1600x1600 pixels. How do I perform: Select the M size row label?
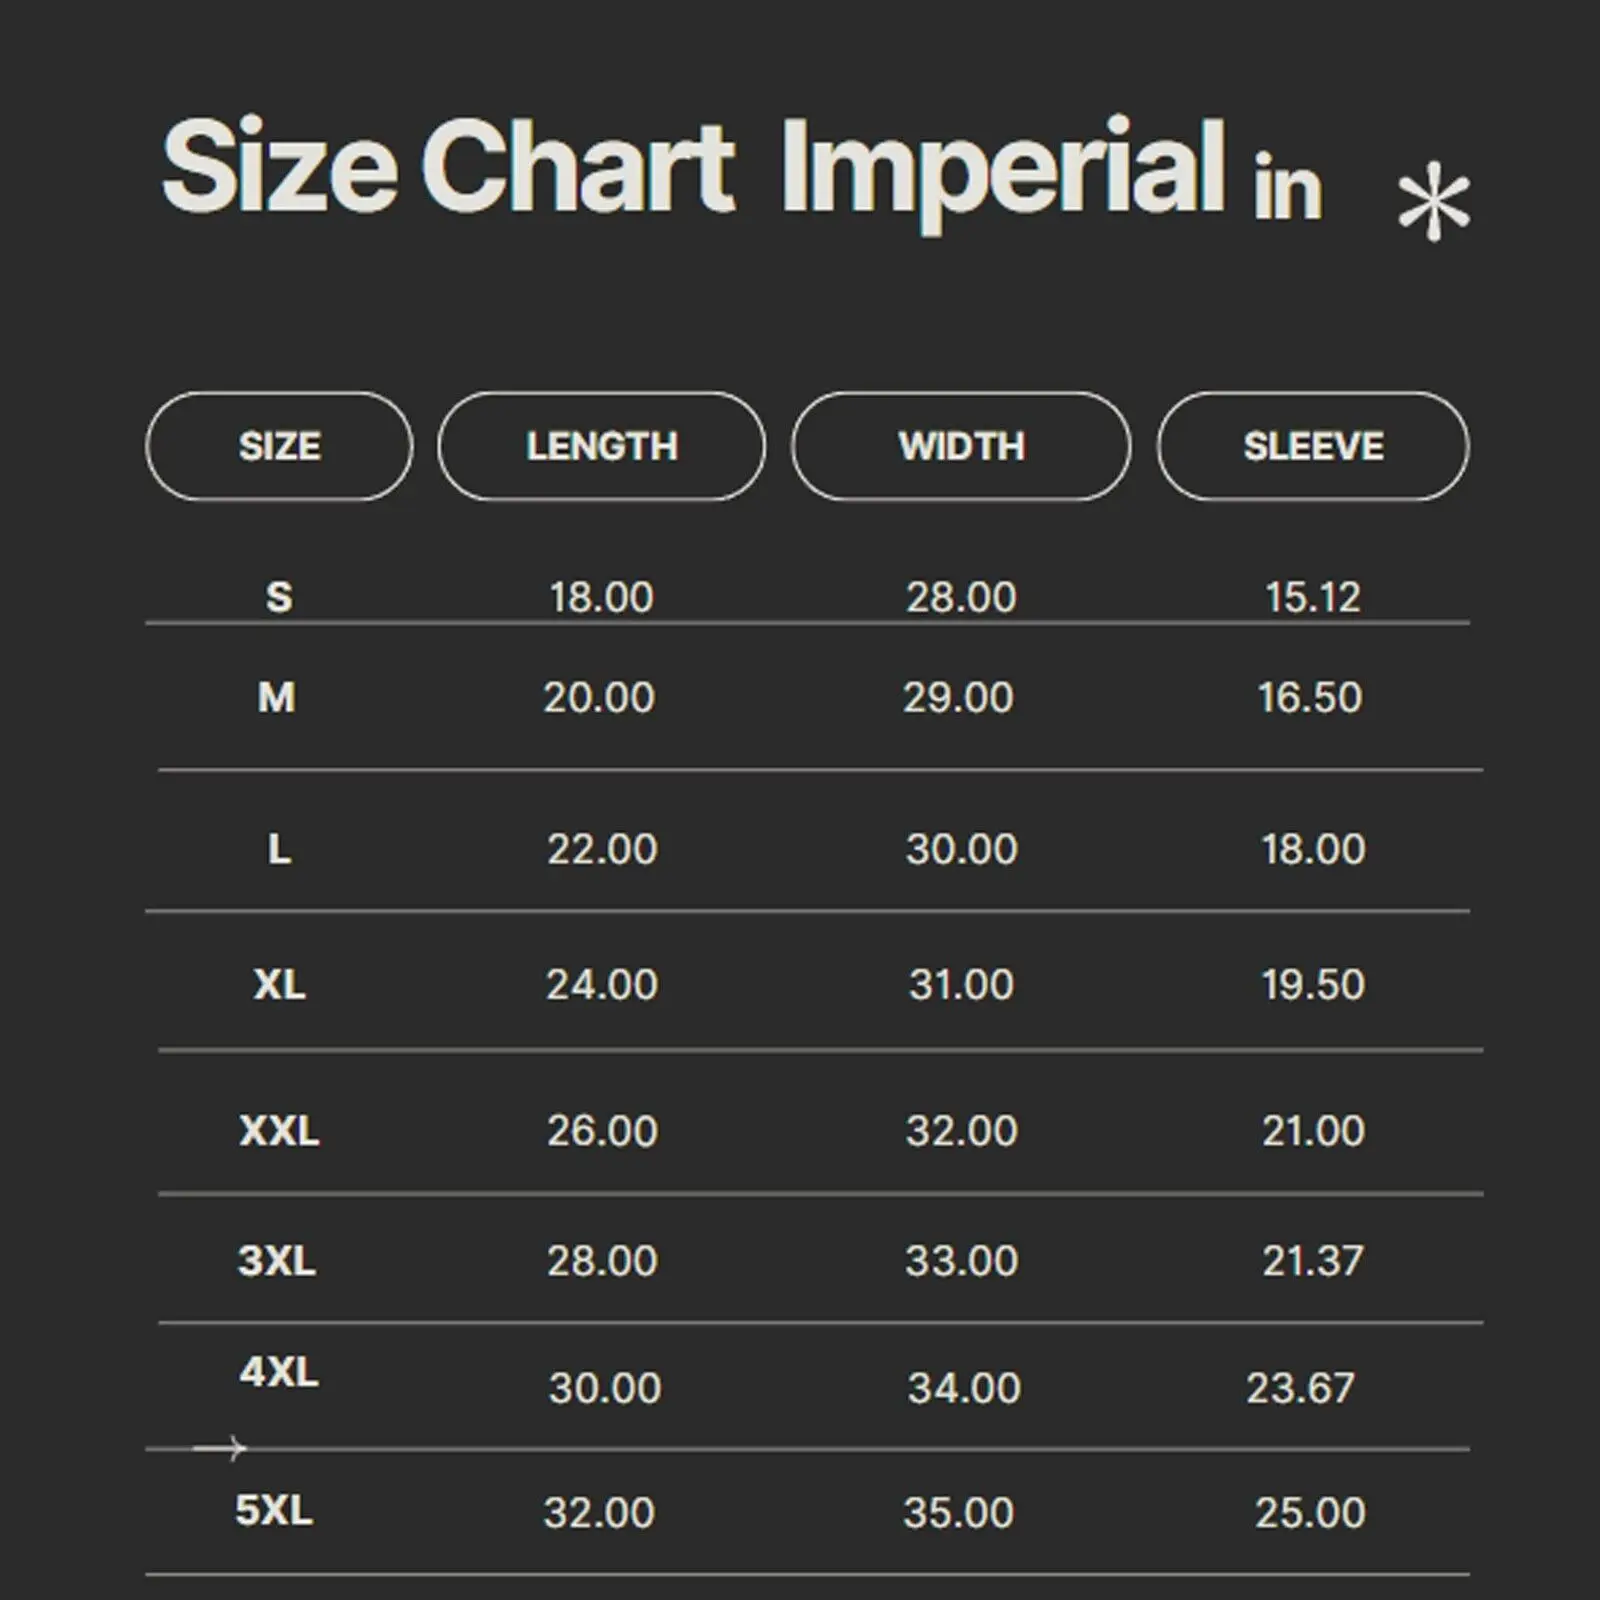pyautogui.click(x=277, y=697)
